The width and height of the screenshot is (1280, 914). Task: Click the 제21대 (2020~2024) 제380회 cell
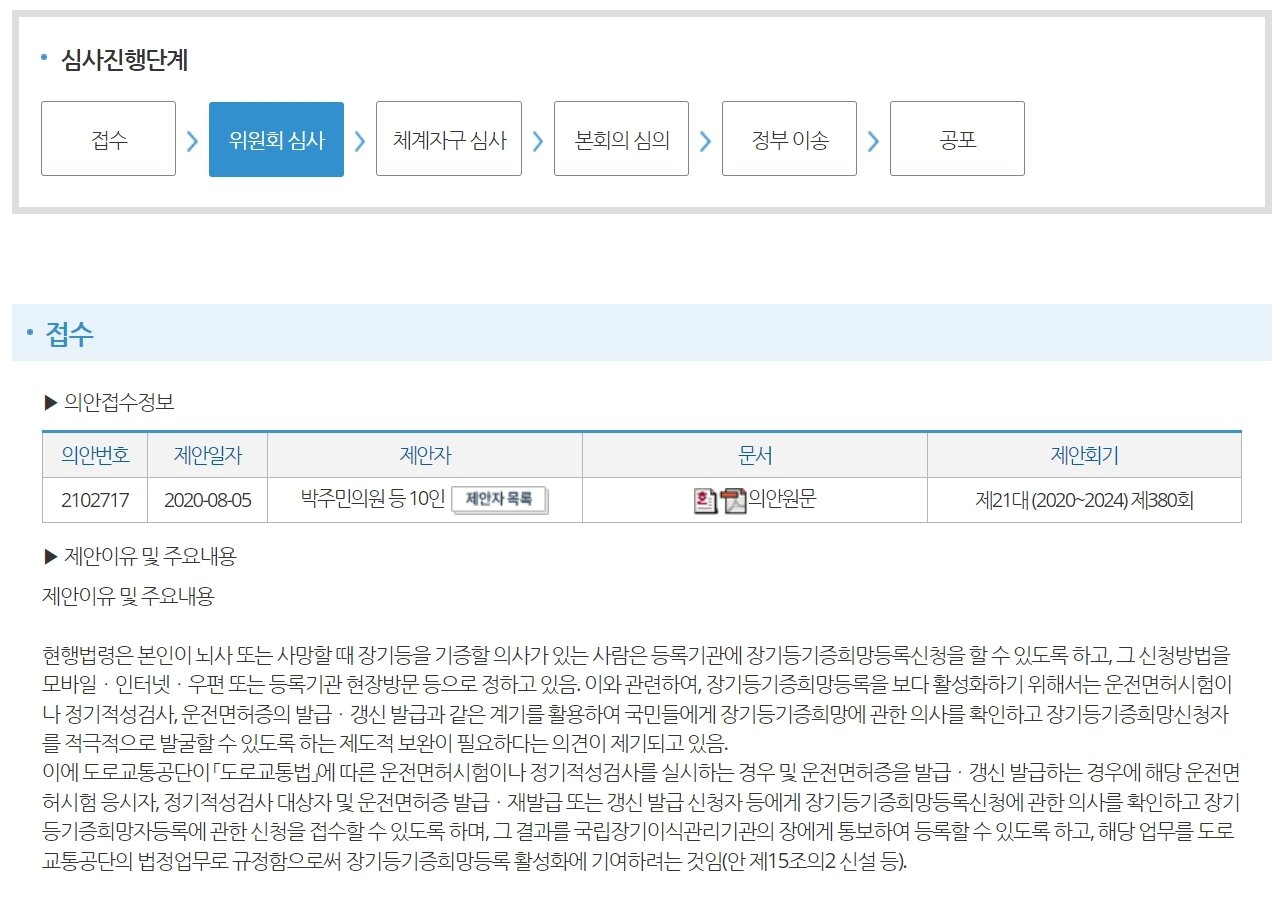coord(1084,500)
